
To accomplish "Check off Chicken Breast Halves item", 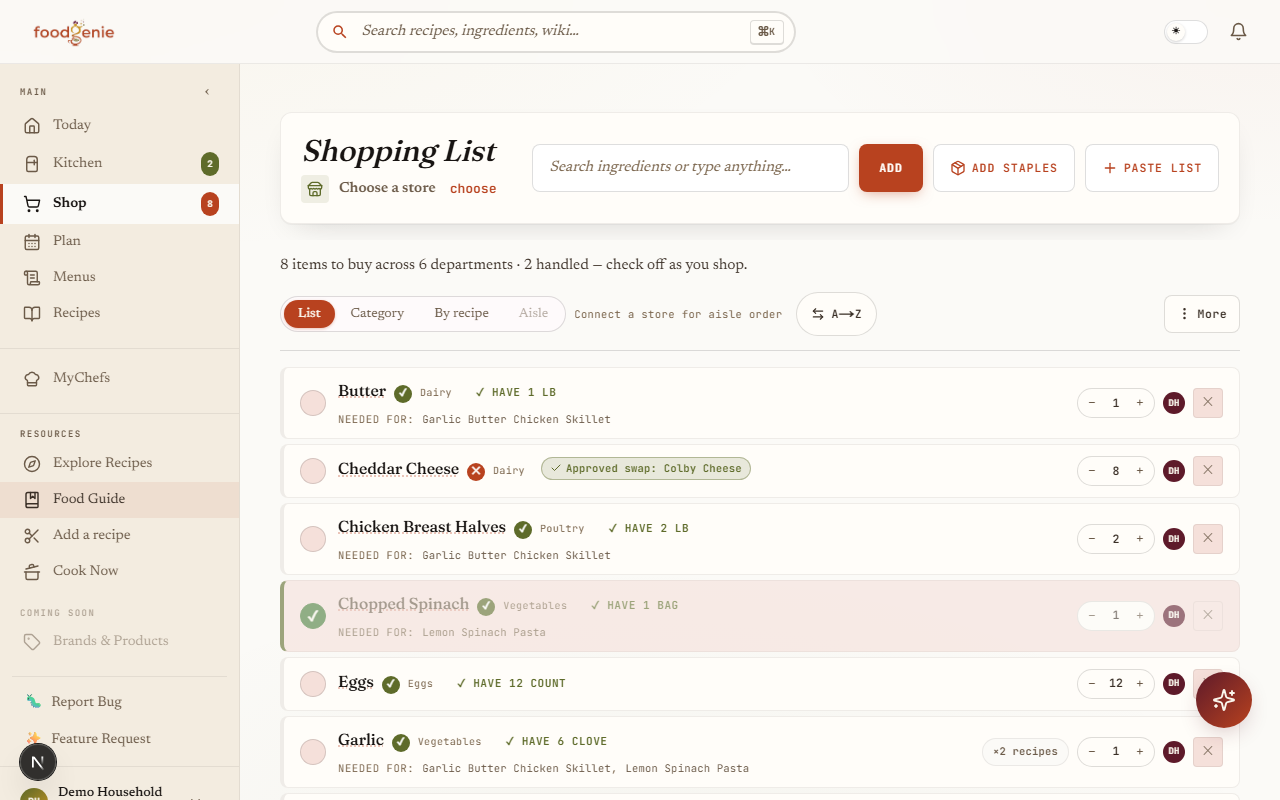I will pyautogui.click(x=313, y=539).
